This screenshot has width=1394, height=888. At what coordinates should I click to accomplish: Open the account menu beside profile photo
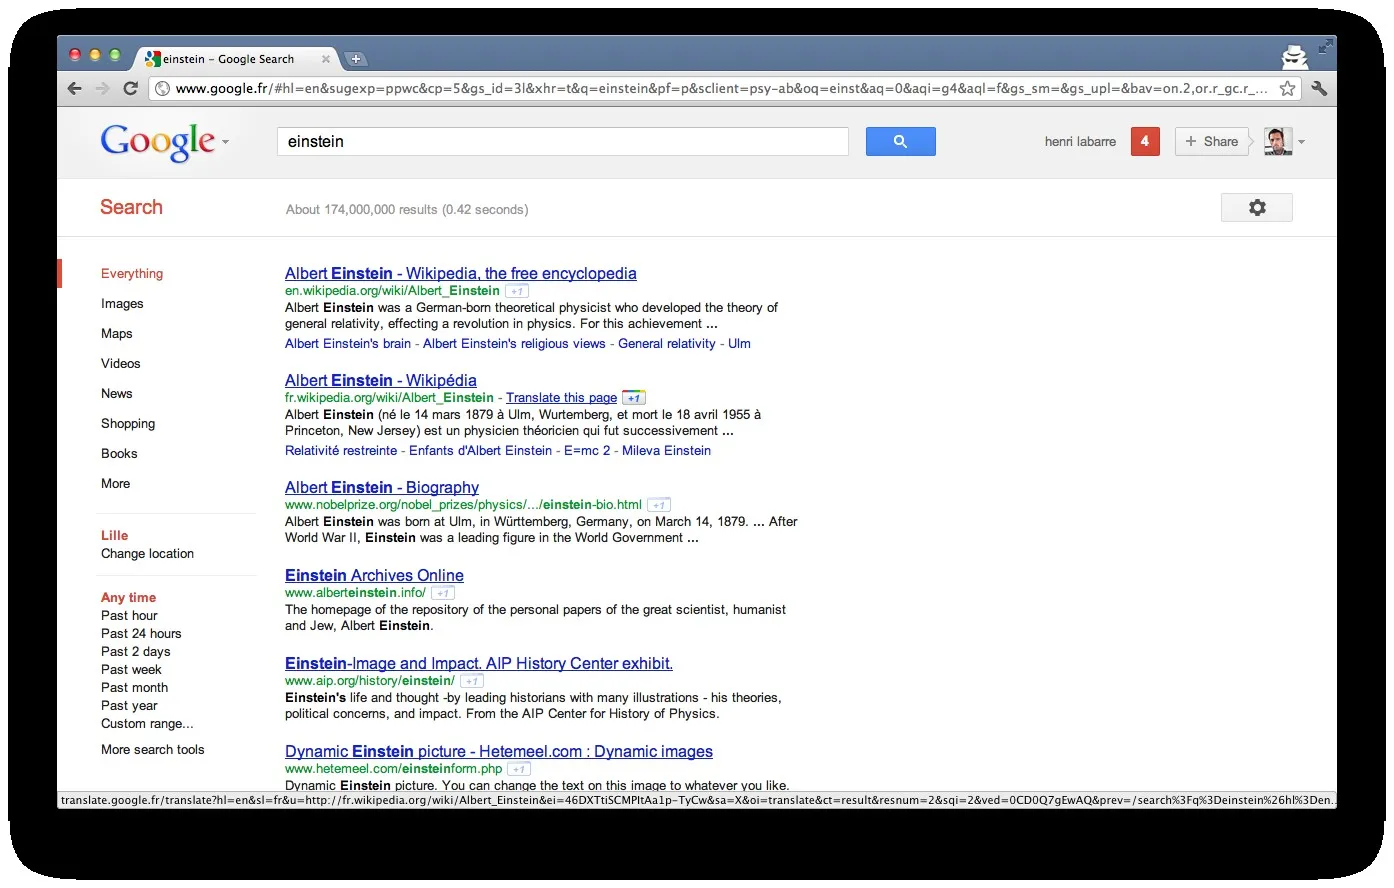coord(1301,142)
